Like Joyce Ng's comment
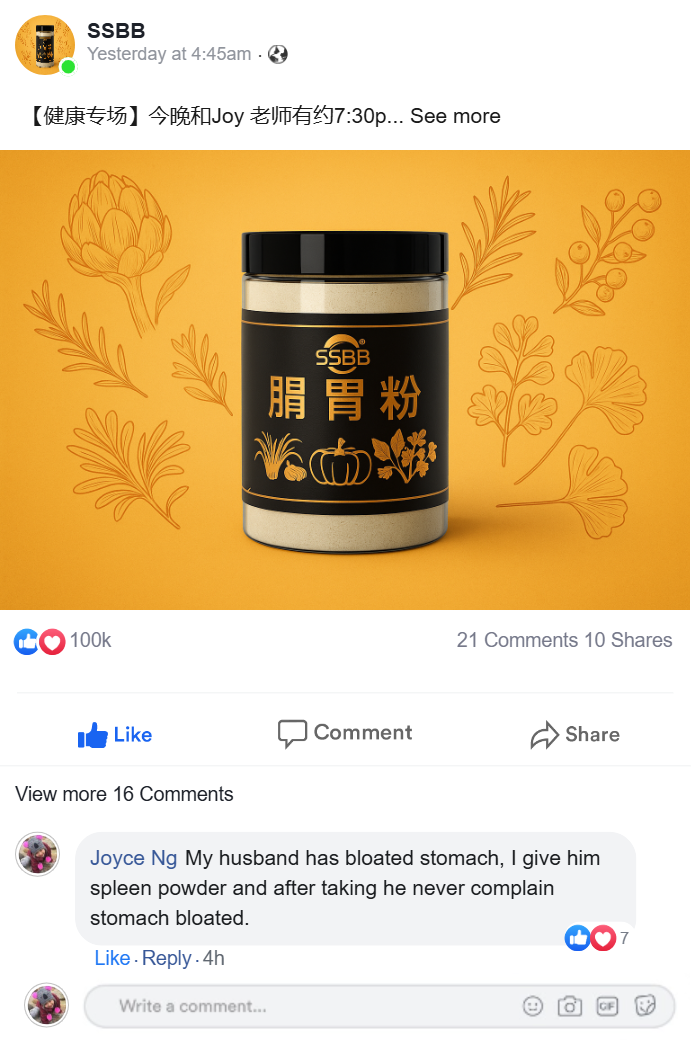Image resolution: width=691 pixels, height=1041 pixels. coord(112,958)
